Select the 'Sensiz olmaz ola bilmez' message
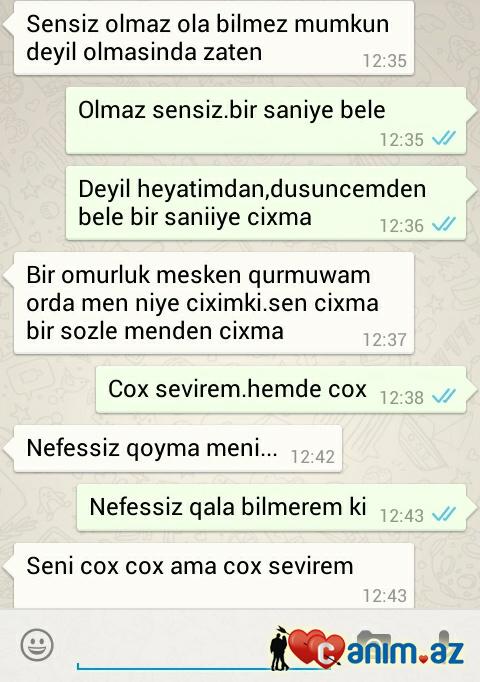The image size is (480, 682). tap(214, 38)
